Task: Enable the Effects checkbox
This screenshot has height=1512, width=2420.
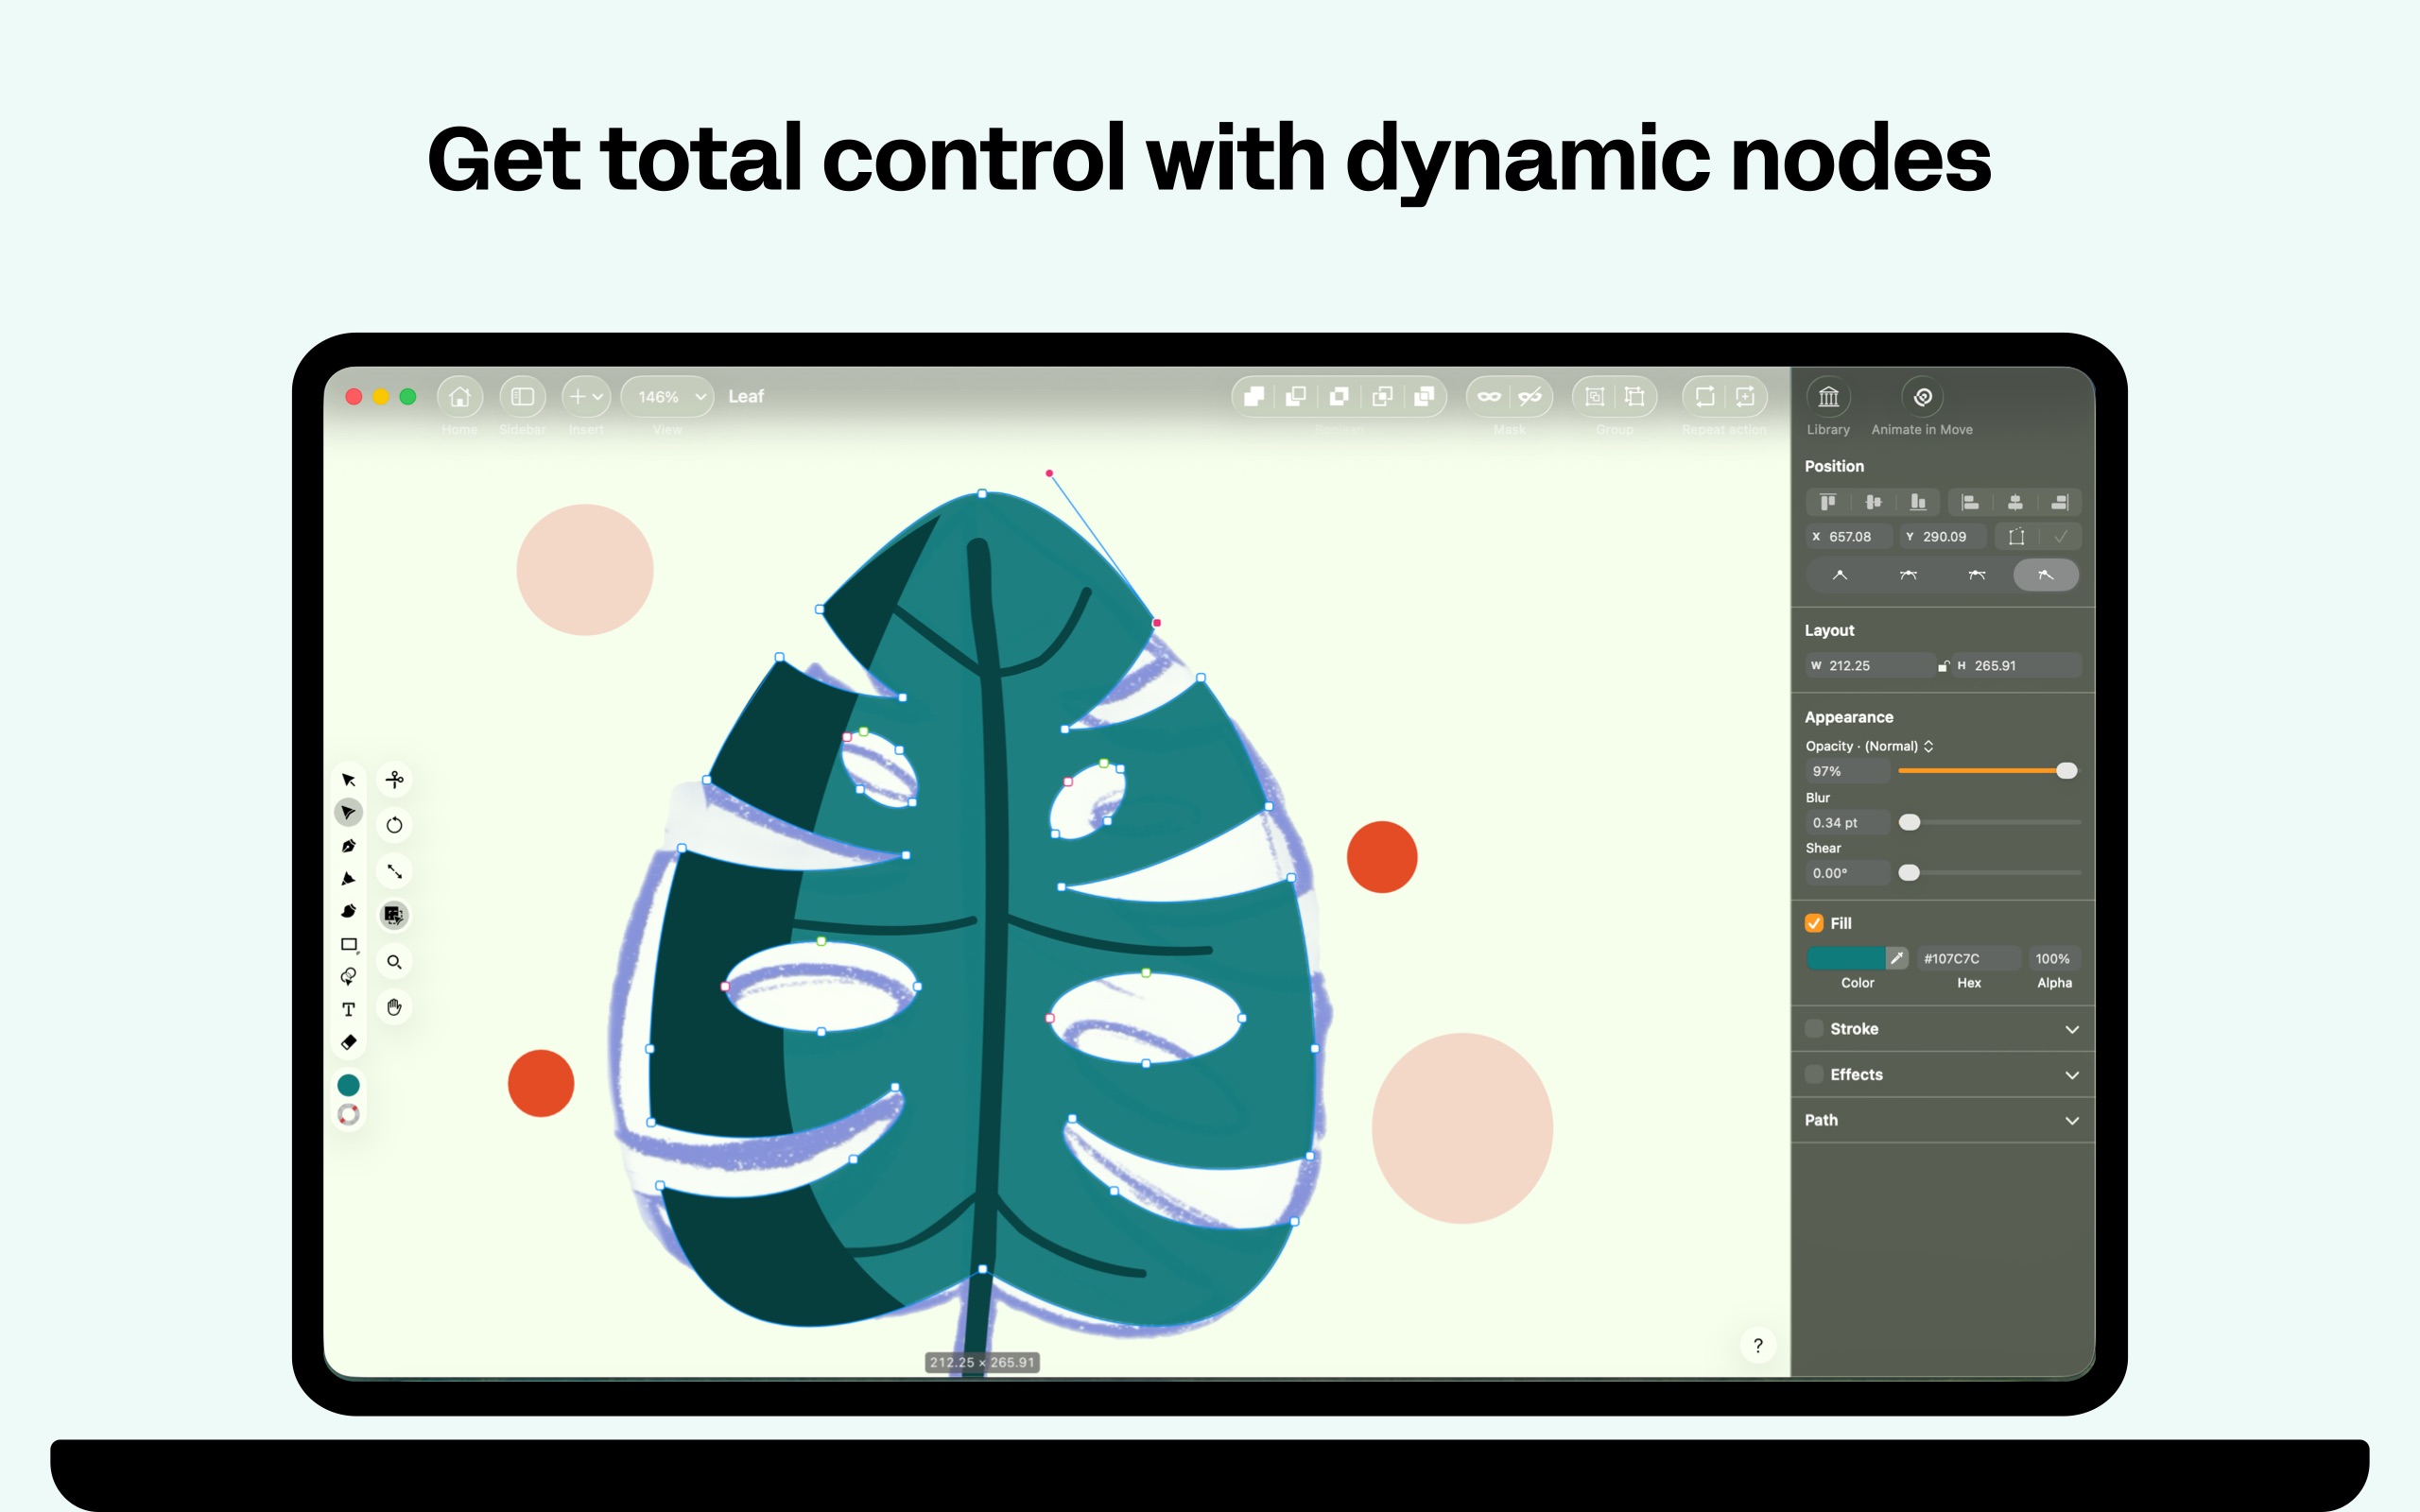Action: pos(1814,1075)
